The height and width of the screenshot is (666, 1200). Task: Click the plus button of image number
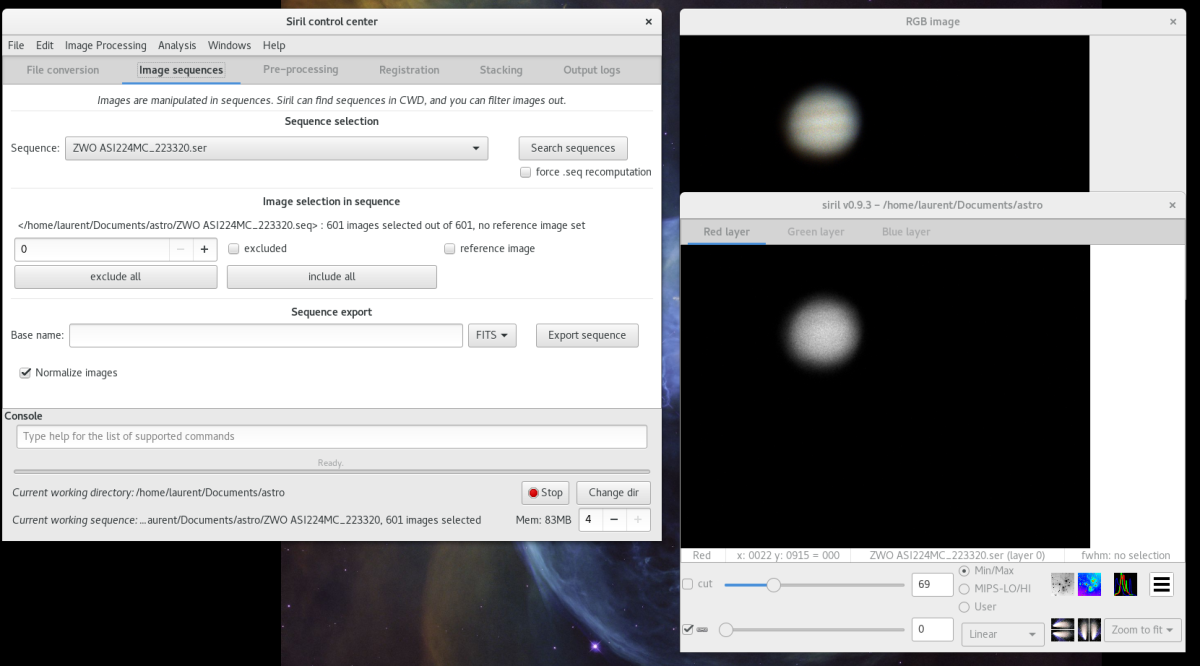click(204, 249)
